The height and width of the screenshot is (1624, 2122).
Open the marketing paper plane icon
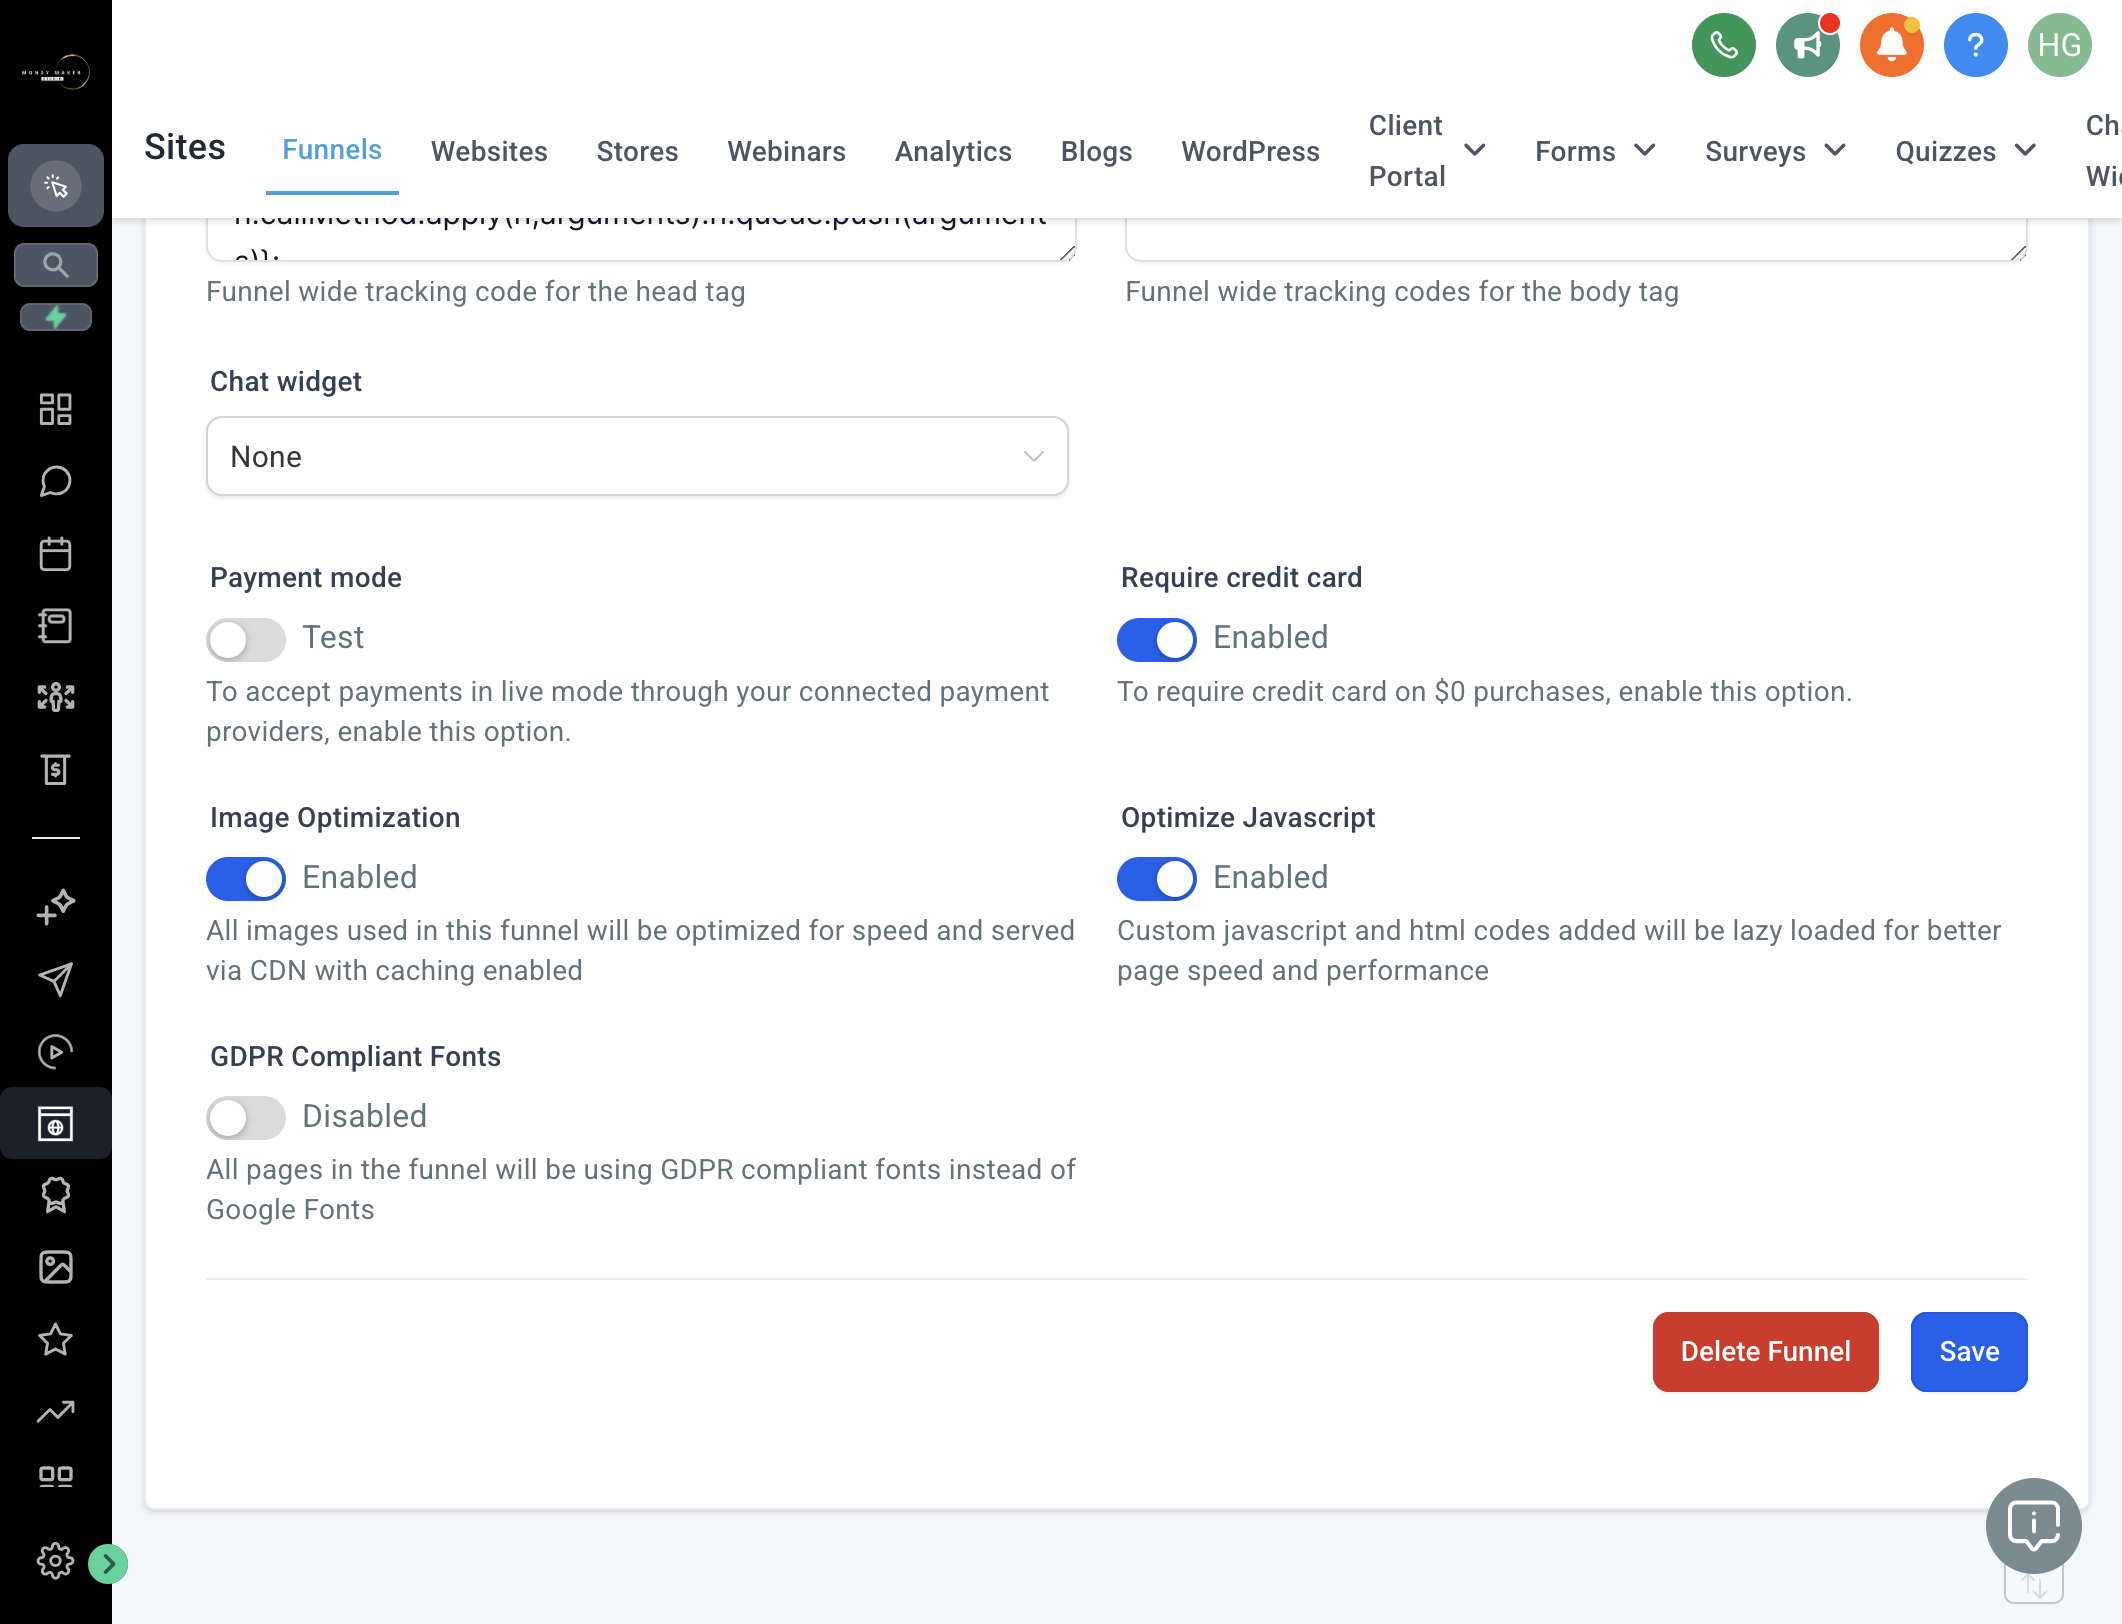click(56, 979)
